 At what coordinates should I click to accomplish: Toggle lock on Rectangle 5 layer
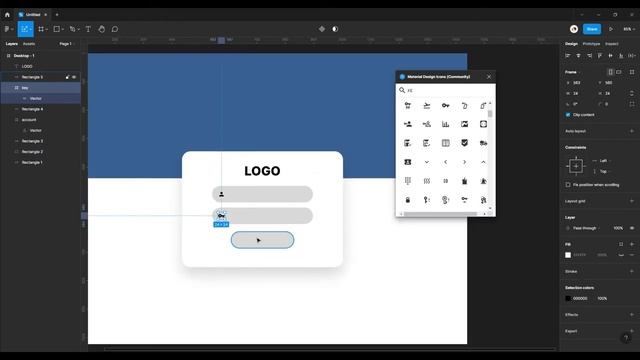(x=67, y=77)
